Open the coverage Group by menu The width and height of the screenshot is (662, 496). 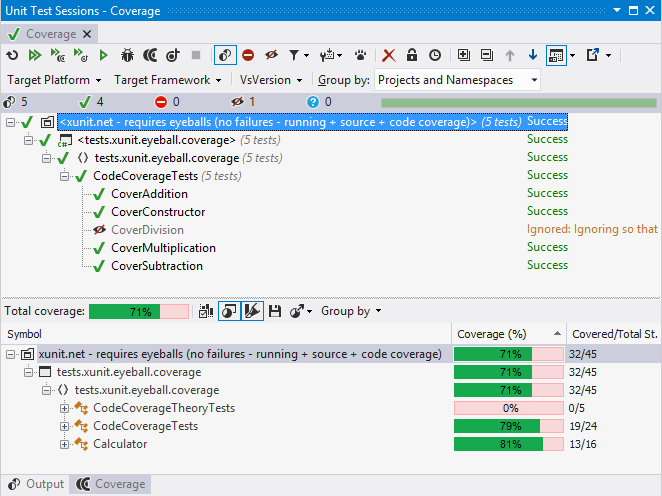tap(351, 311)
